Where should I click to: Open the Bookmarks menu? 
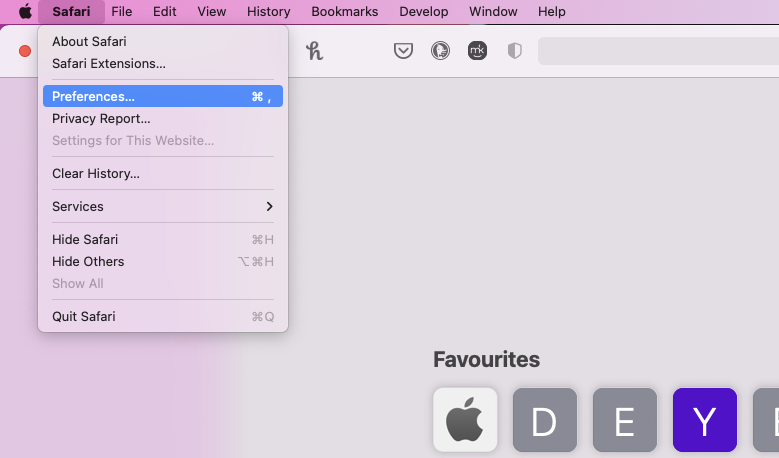[345, 11]
